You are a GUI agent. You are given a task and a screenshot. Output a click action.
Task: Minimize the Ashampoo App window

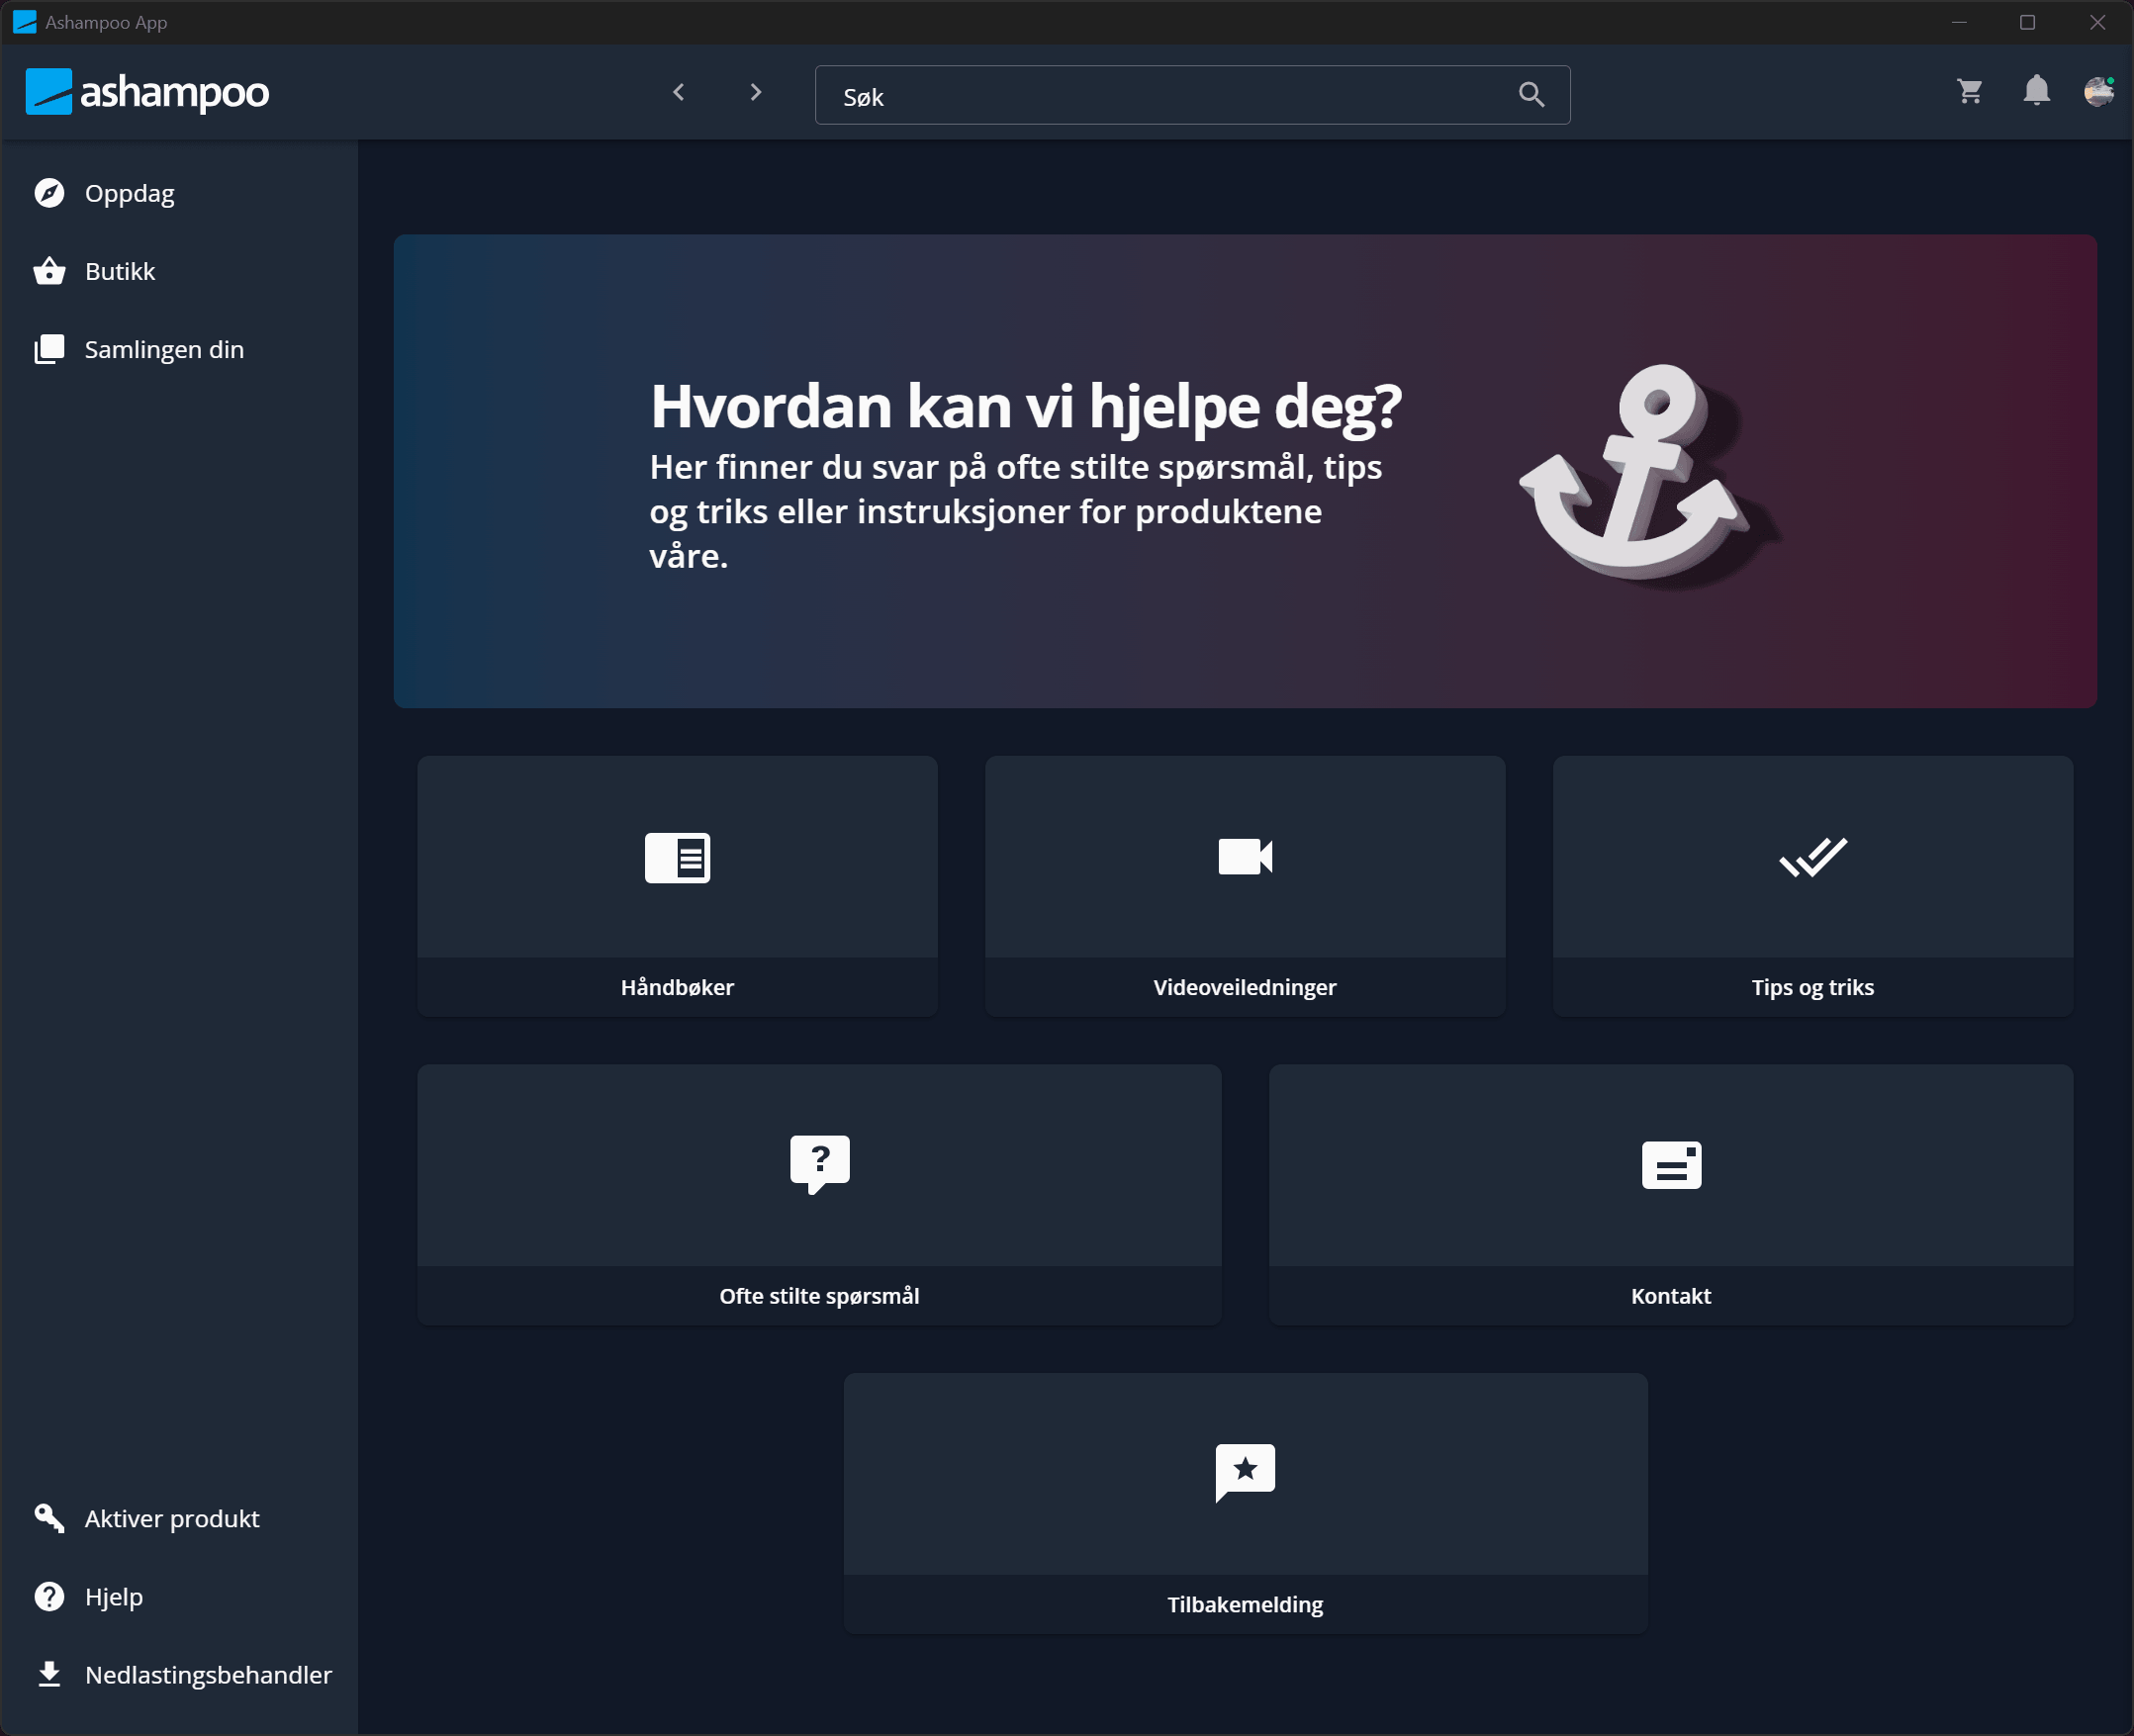(x=1959, y=22)
